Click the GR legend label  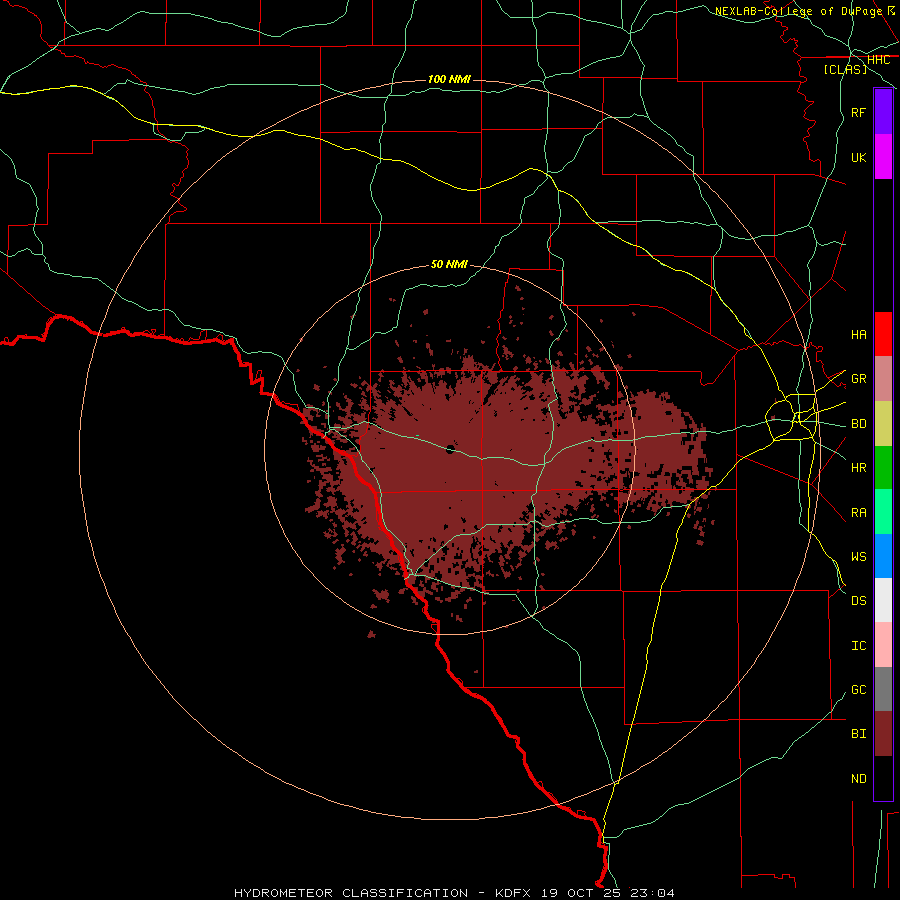(858, 379)
